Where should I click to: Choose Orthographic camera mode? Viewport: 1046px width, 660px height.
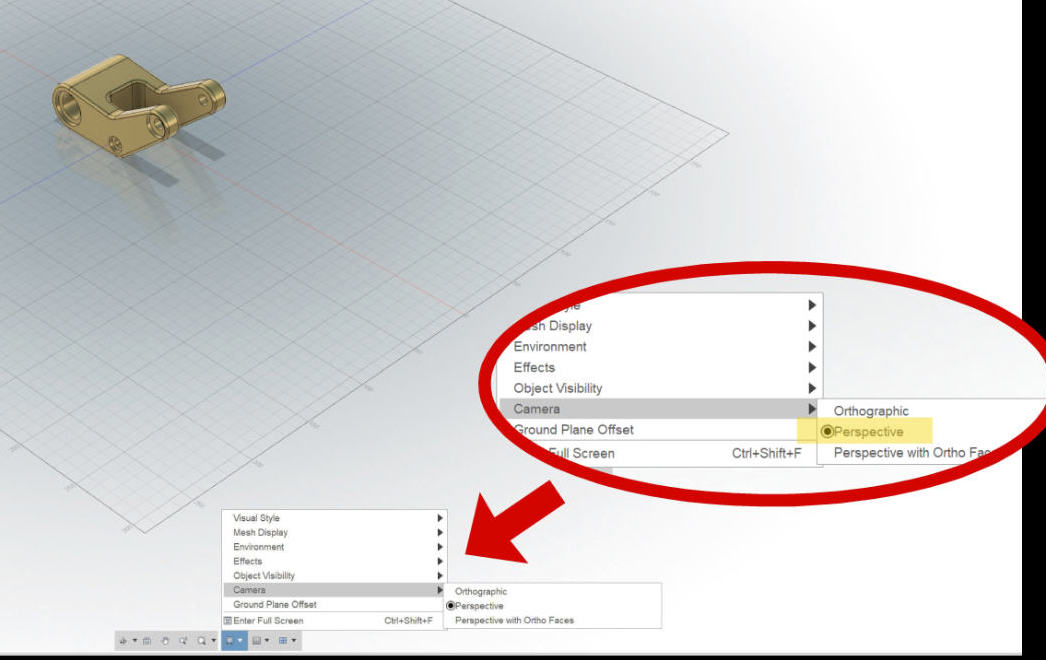point(874,410)
